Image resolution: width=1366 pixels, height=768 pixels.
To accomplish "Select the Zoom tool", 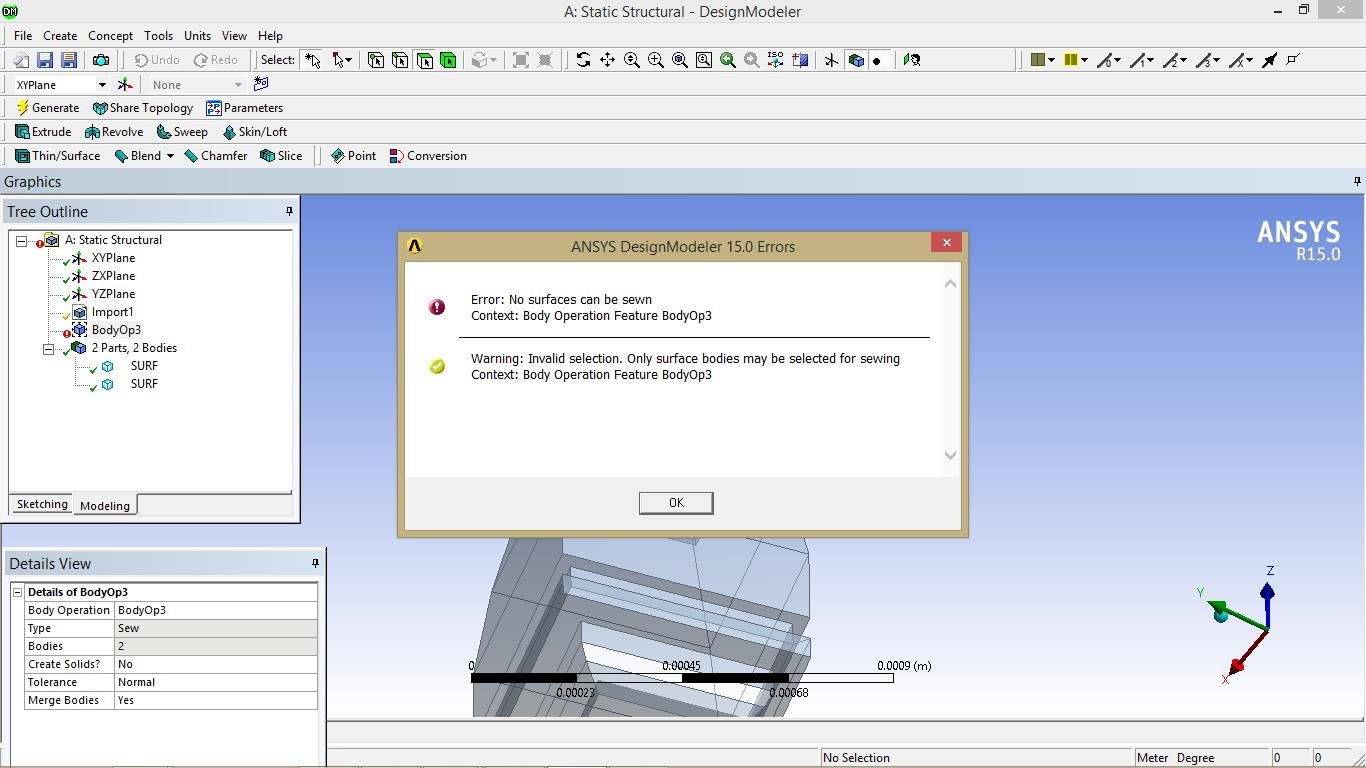I will (632, 60).
